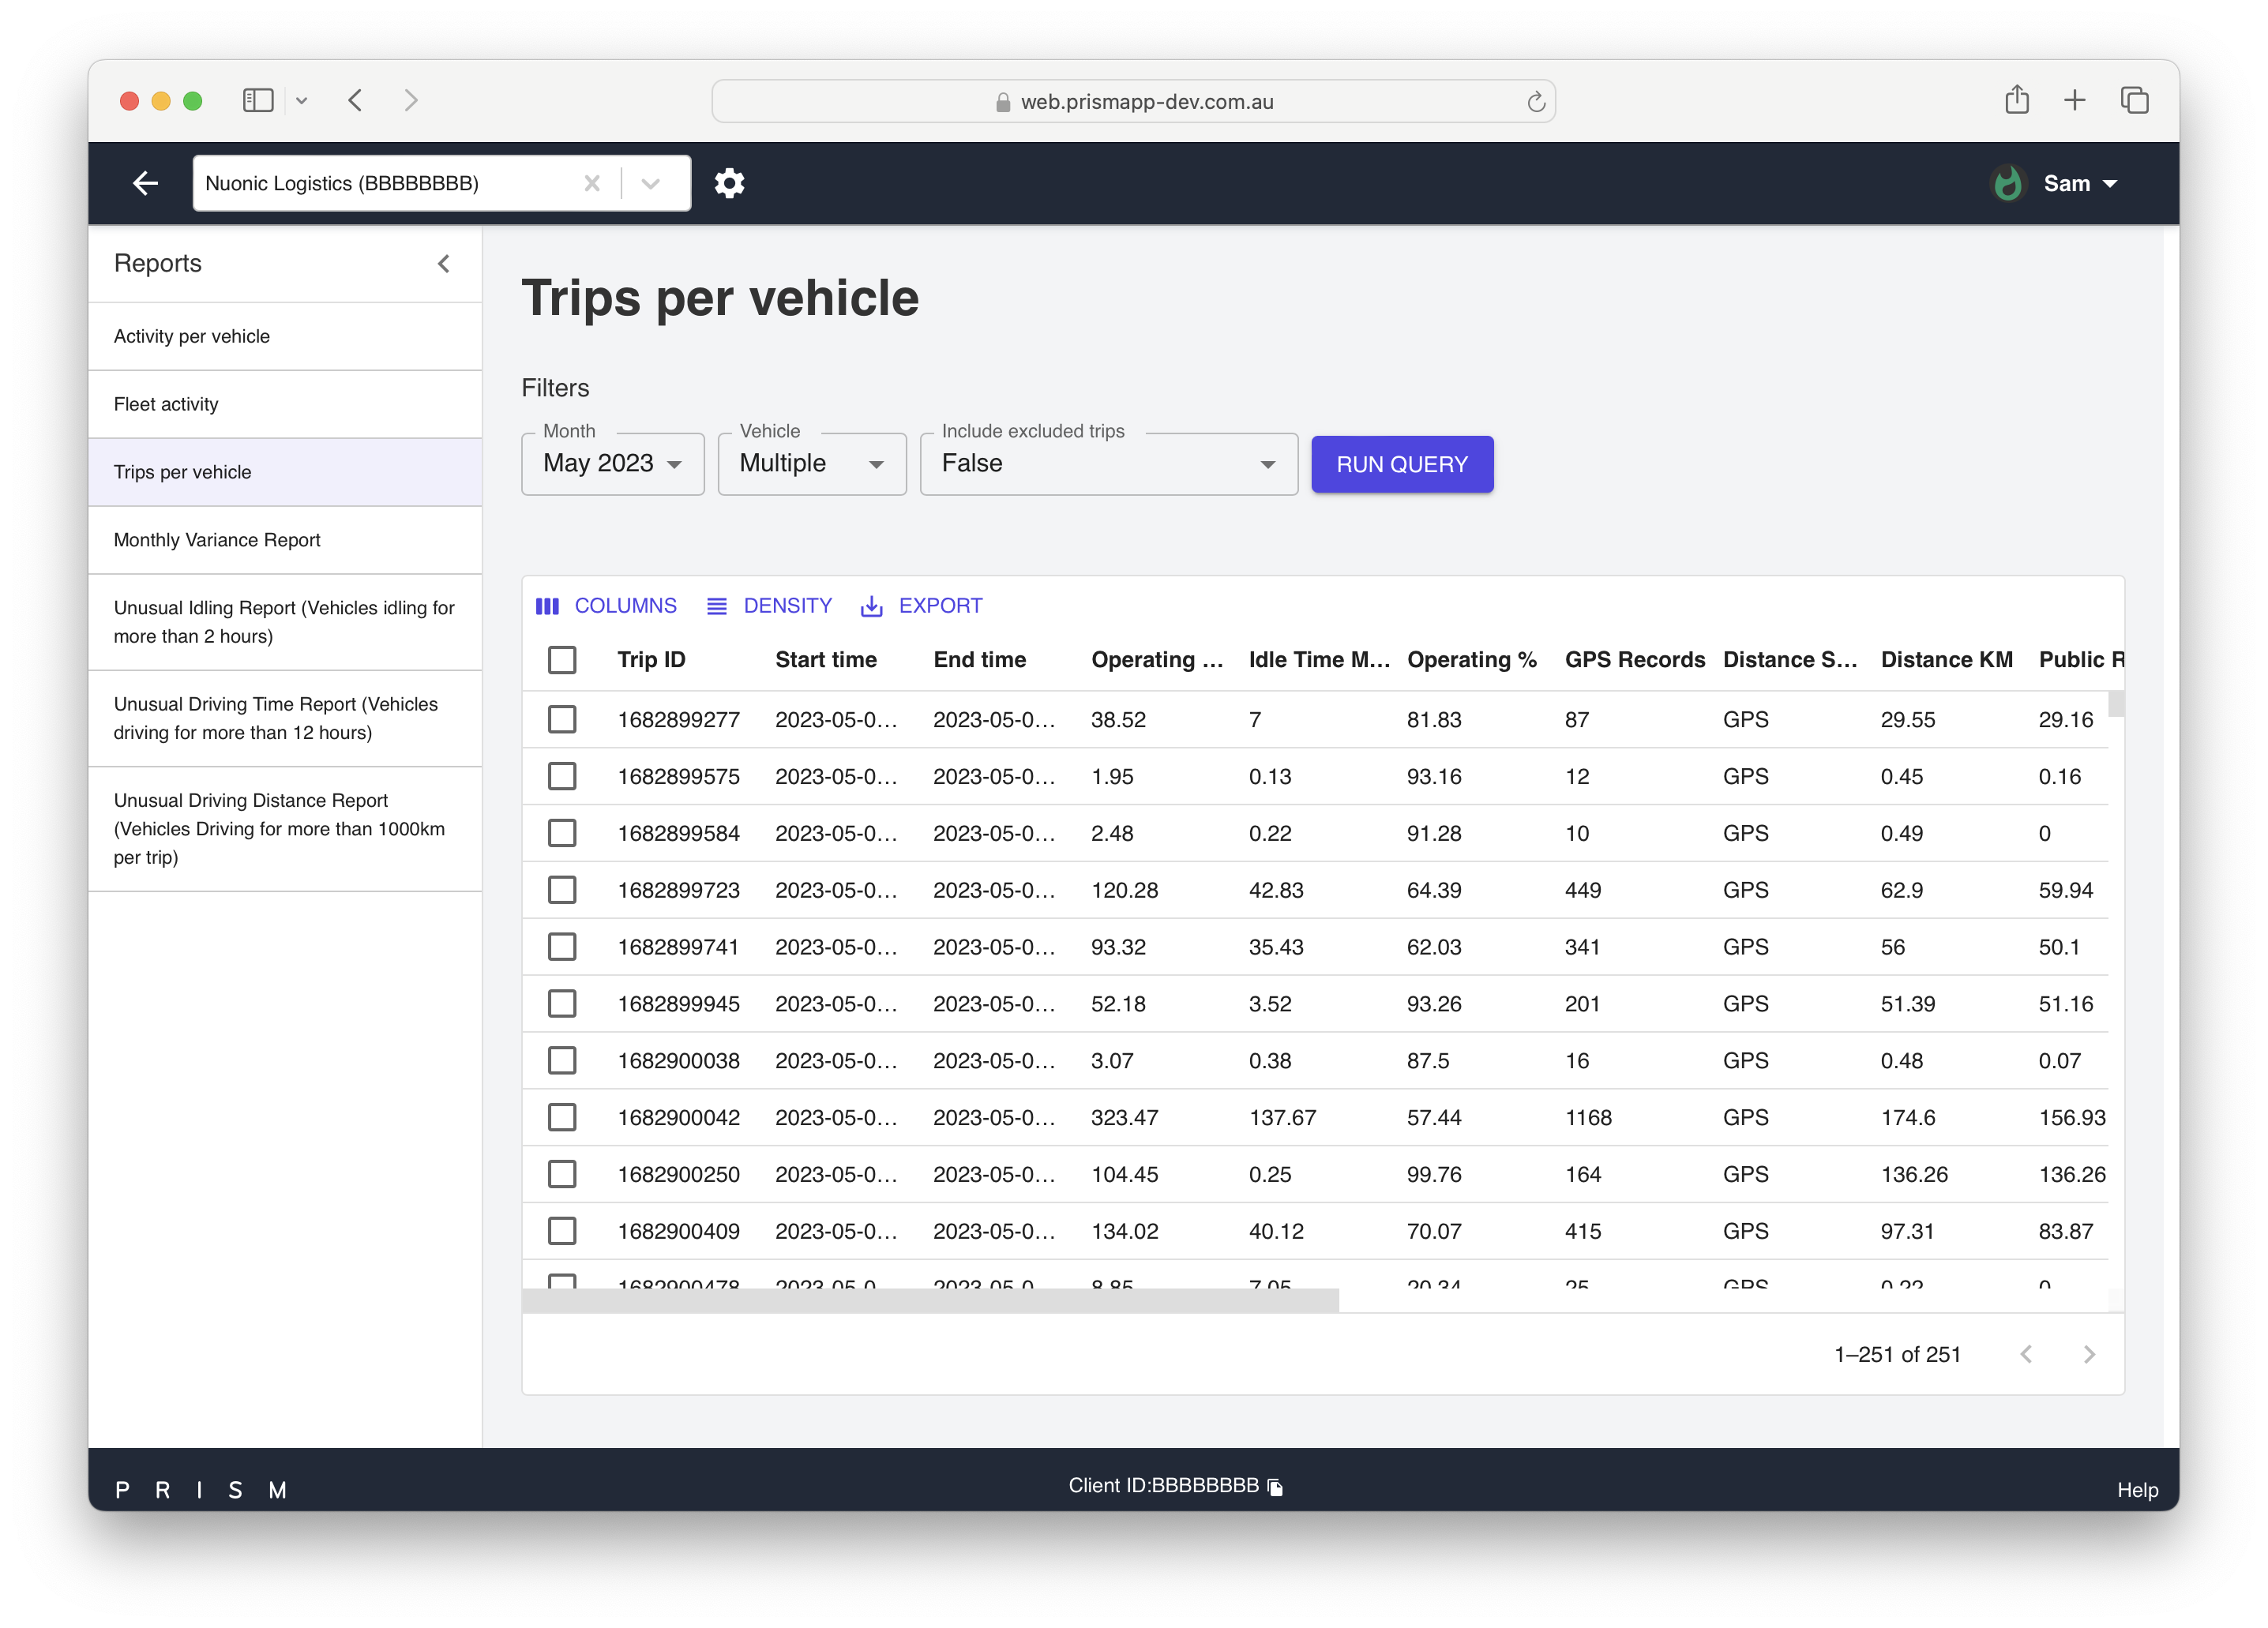Collapse the Reports sidebar panel
2268x1628 pixels.
click(x=444, y=264)
